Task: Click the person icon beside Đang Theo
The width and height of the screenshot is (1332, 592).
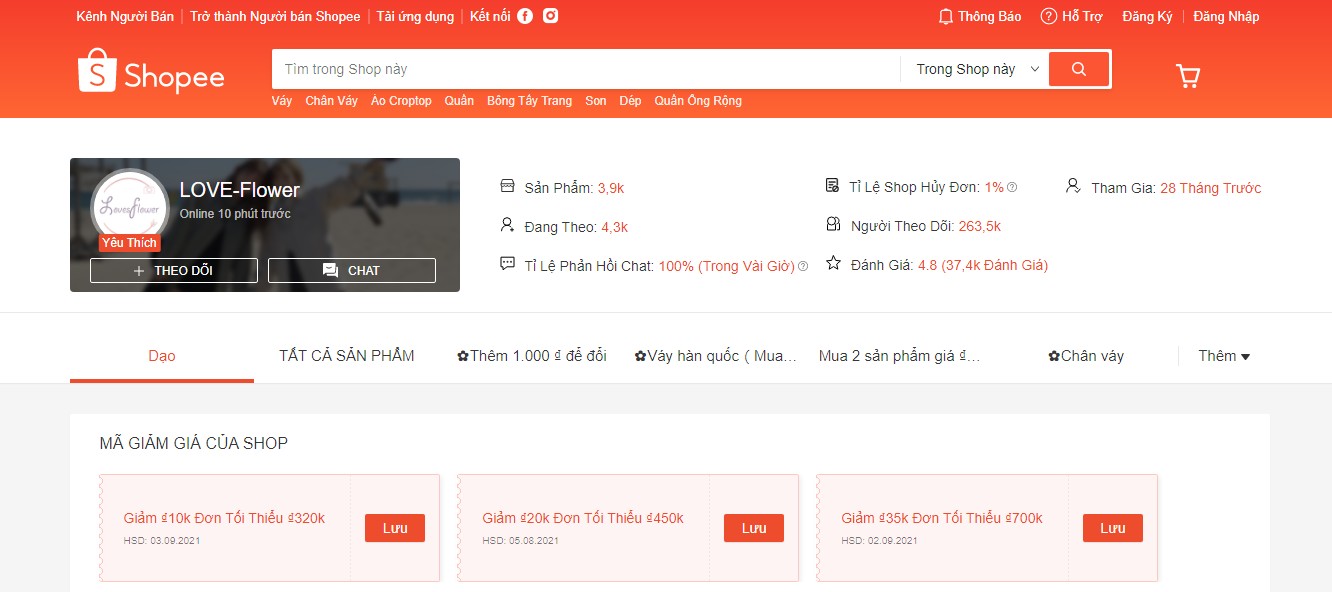Action: coord(507,225)
